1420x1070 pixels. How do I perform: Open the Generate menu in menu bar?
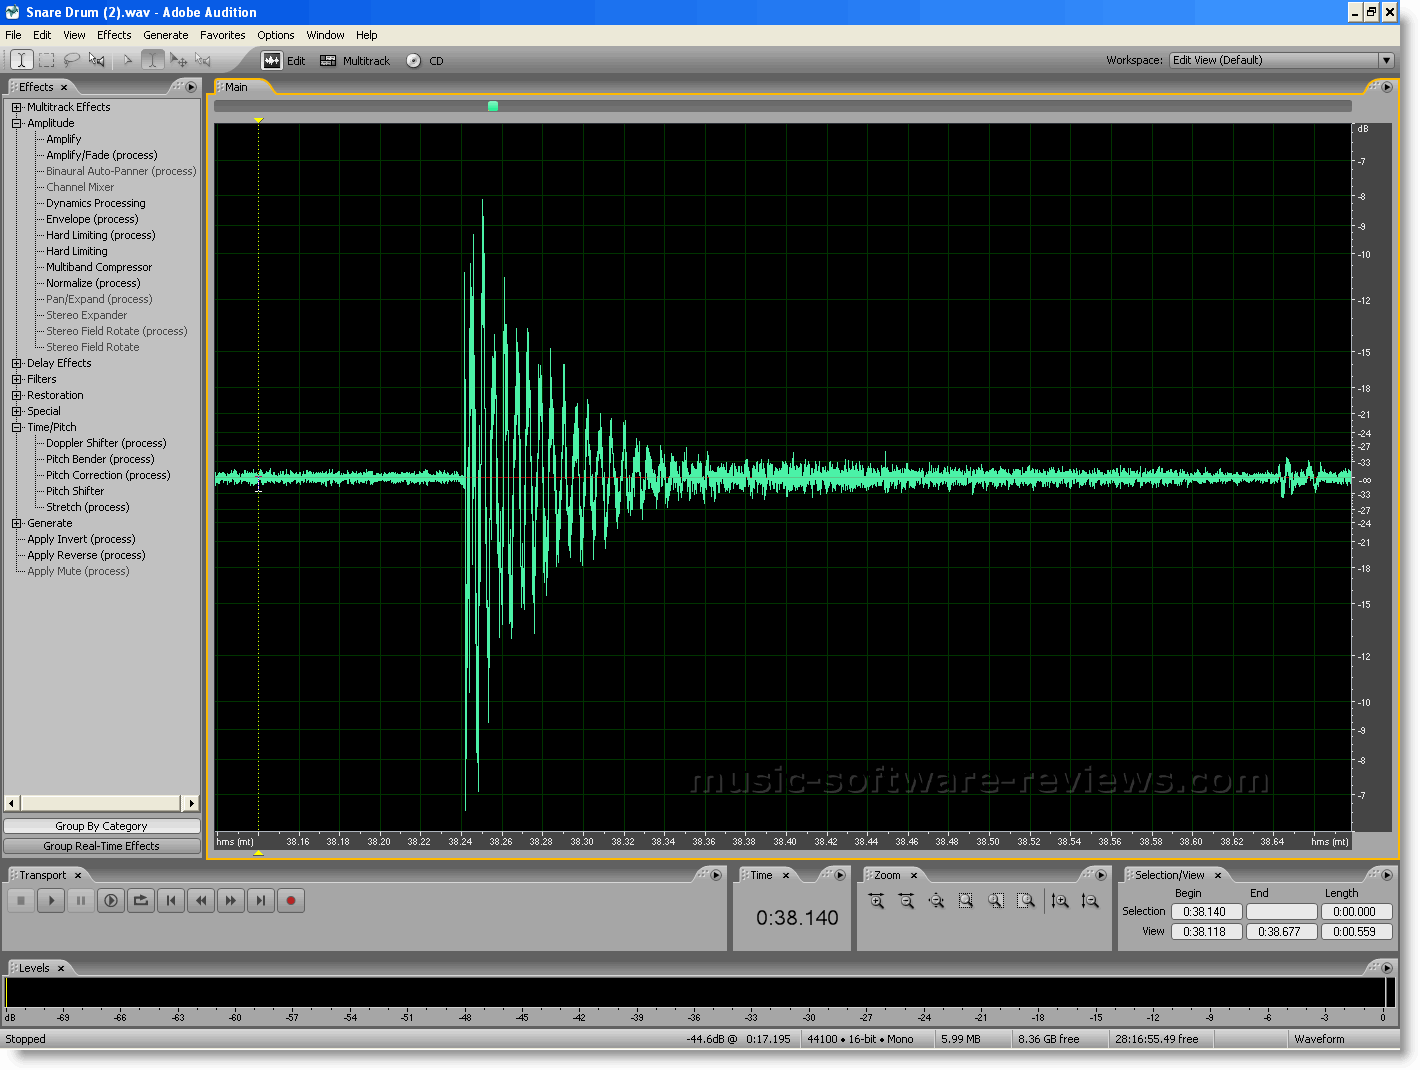click(165, 35)
